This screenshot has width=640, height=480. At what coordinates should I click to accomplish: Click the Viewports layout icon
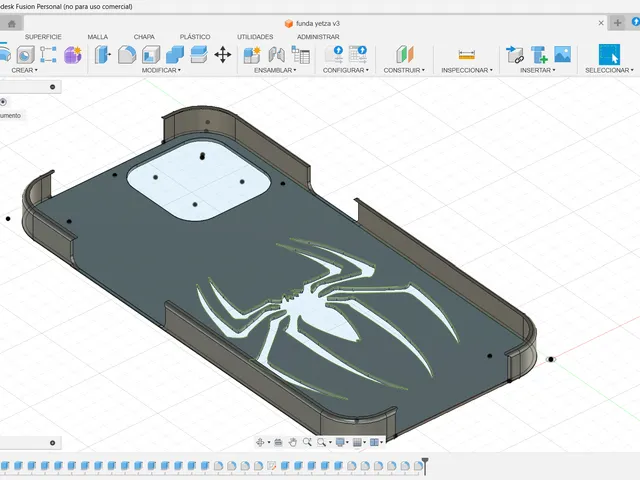[x=374, y=442]
